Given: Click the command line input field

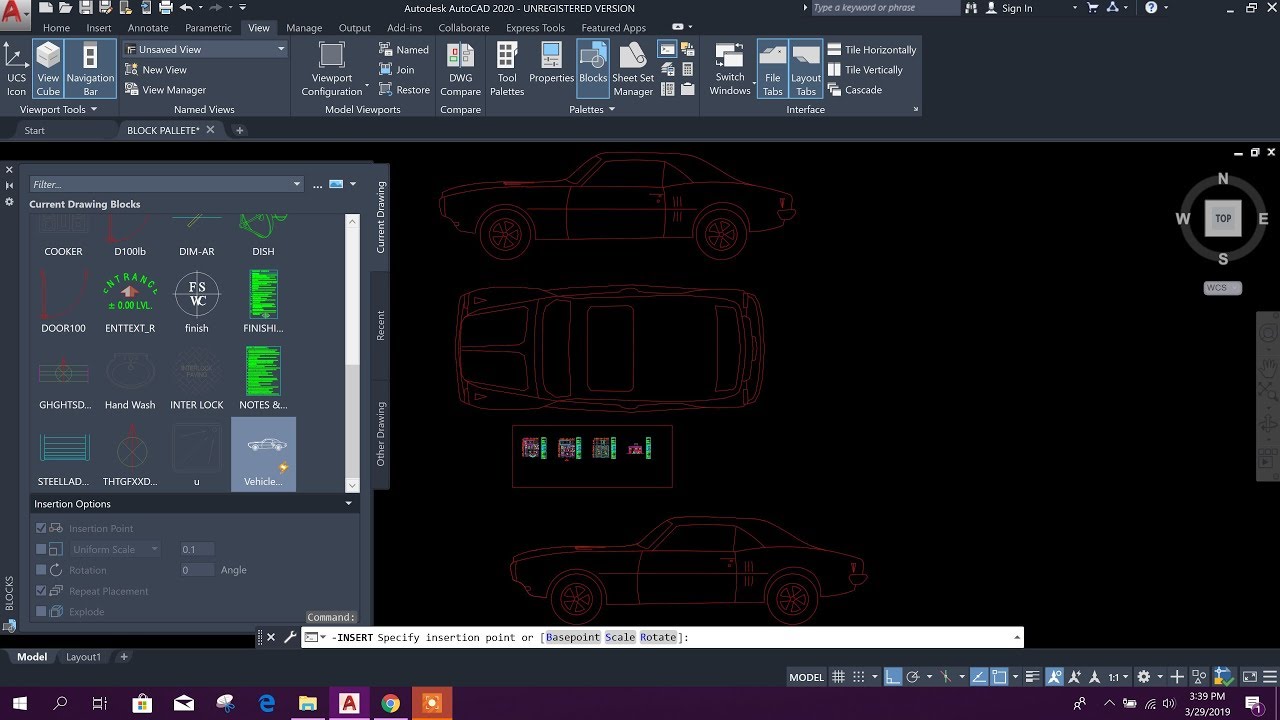Looking at the screenshot, I should coord(662,637).
